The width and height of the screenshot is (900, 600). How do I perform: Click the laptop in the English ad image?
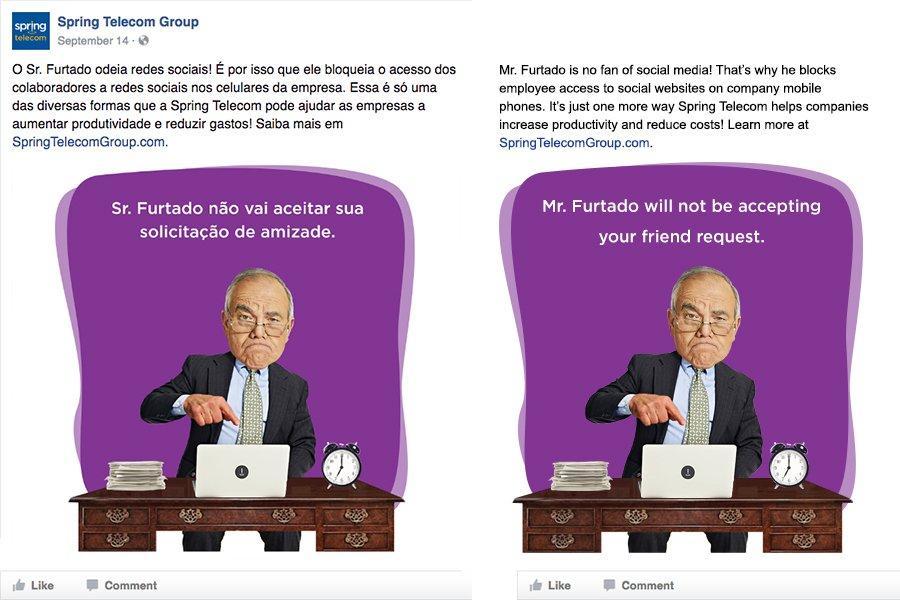[x=688, y=471]
